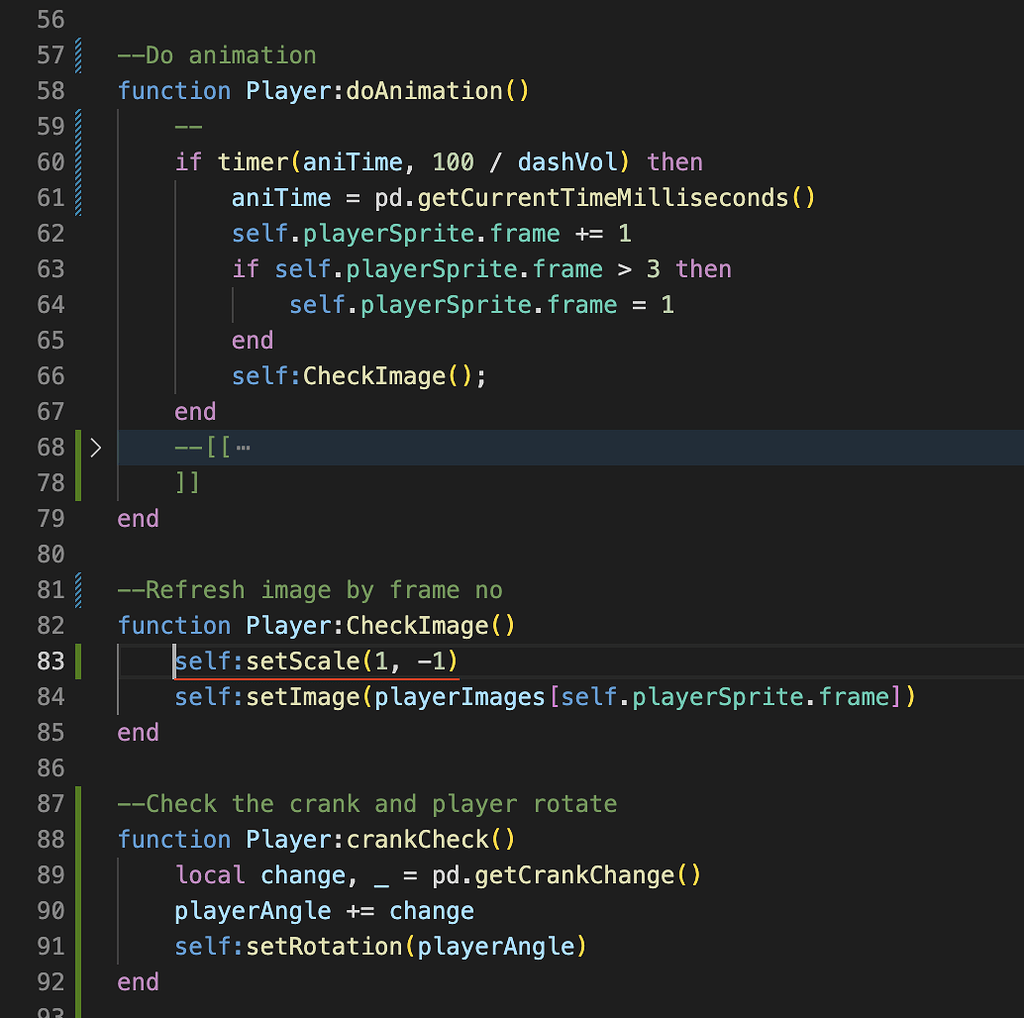
Task: Expand the folded comment block on line 68
Action: pos(96,447)
